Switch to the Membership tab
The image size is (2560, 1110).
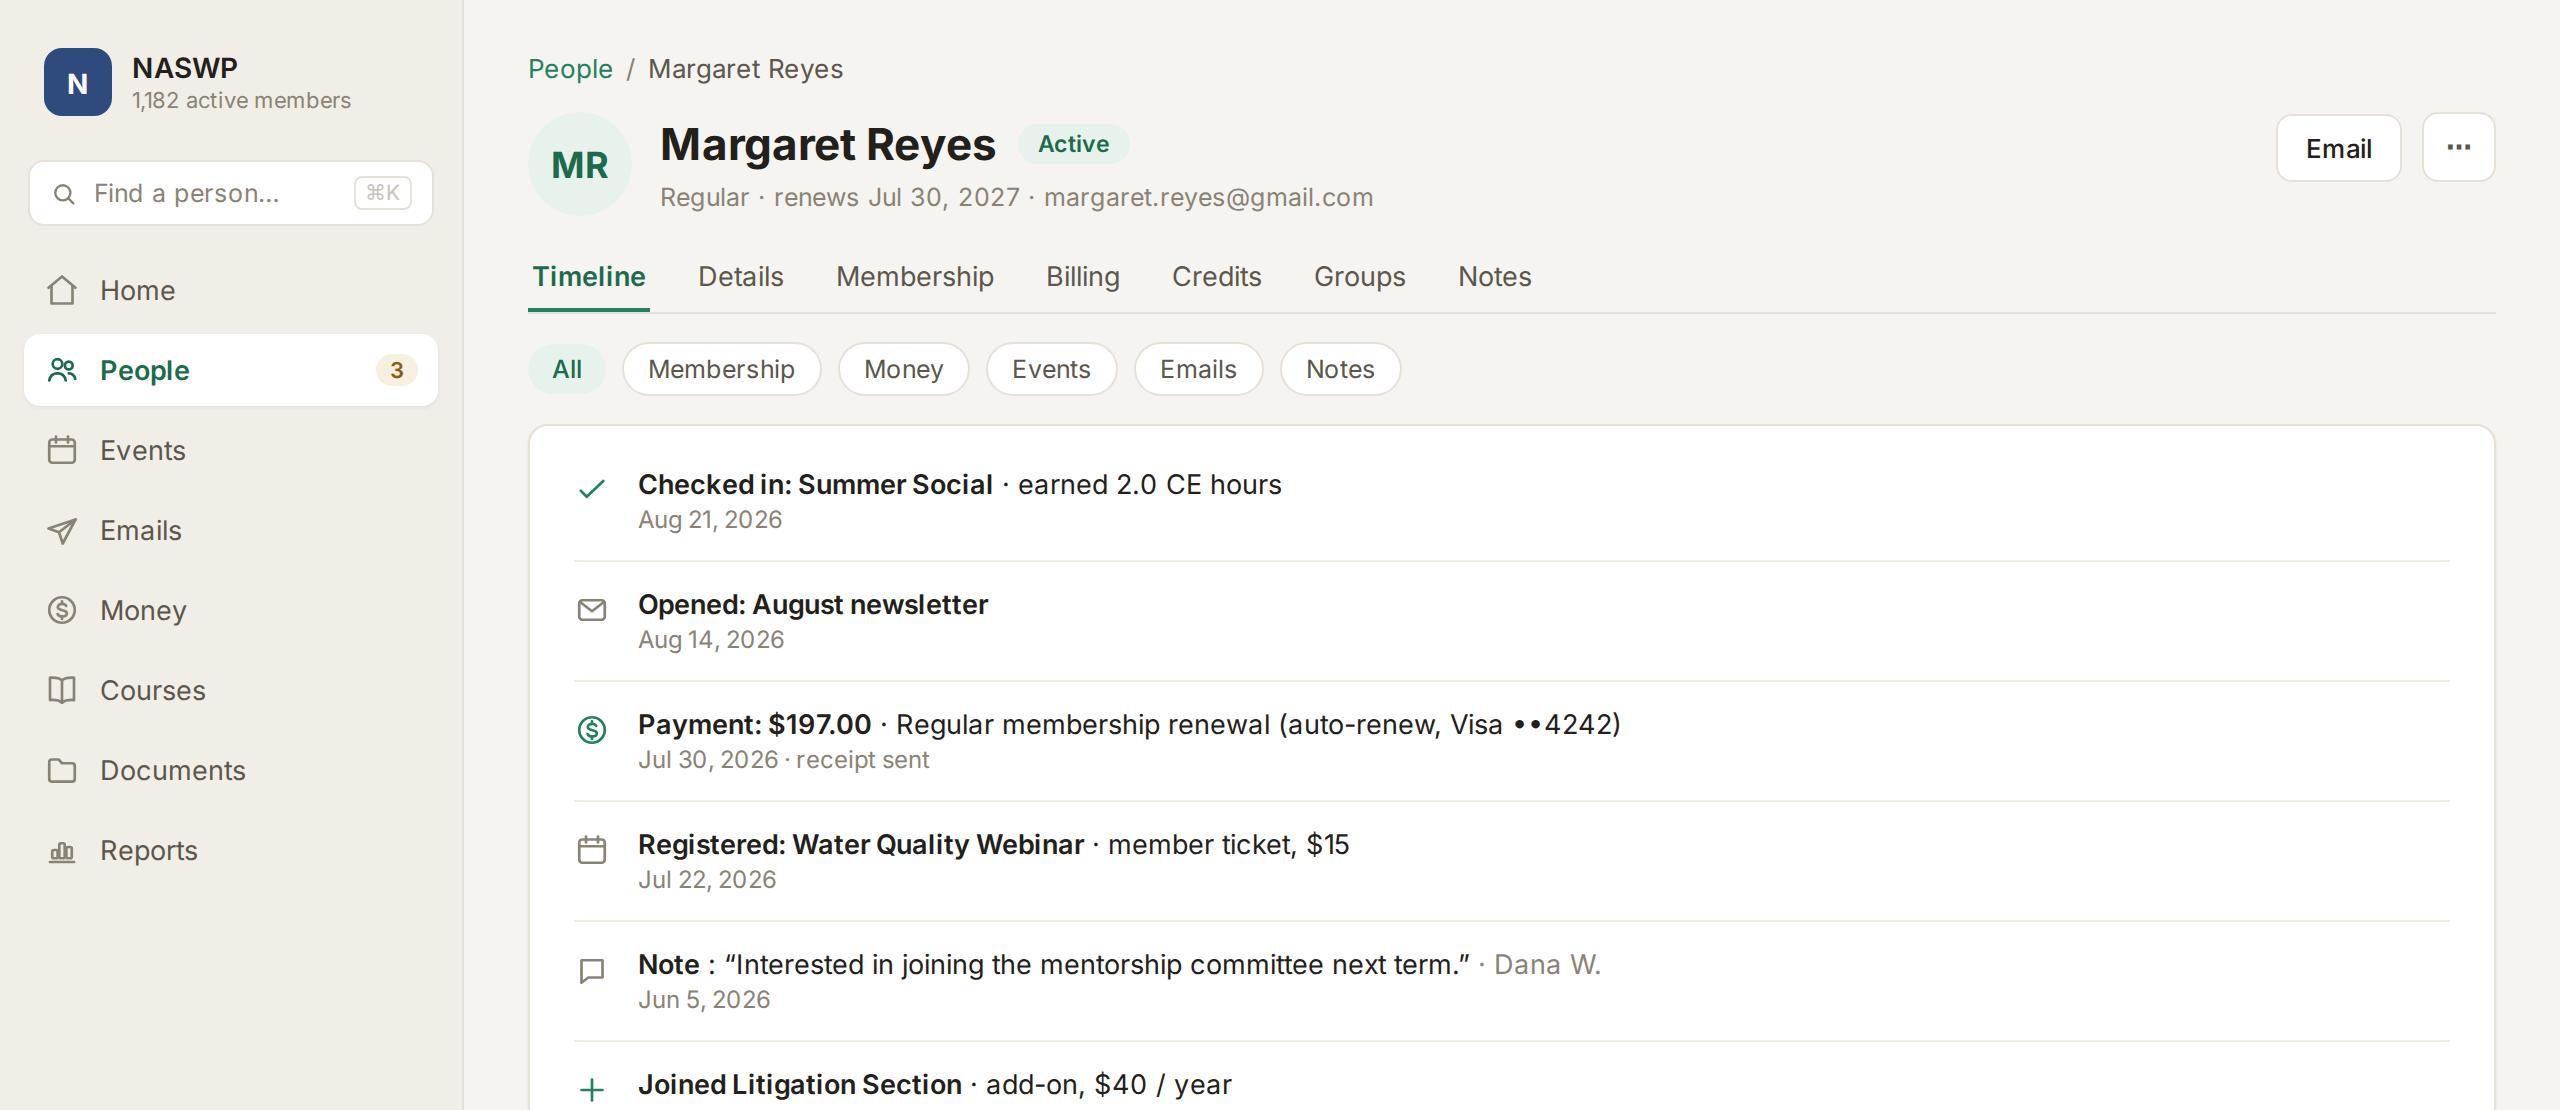[915, 277]
